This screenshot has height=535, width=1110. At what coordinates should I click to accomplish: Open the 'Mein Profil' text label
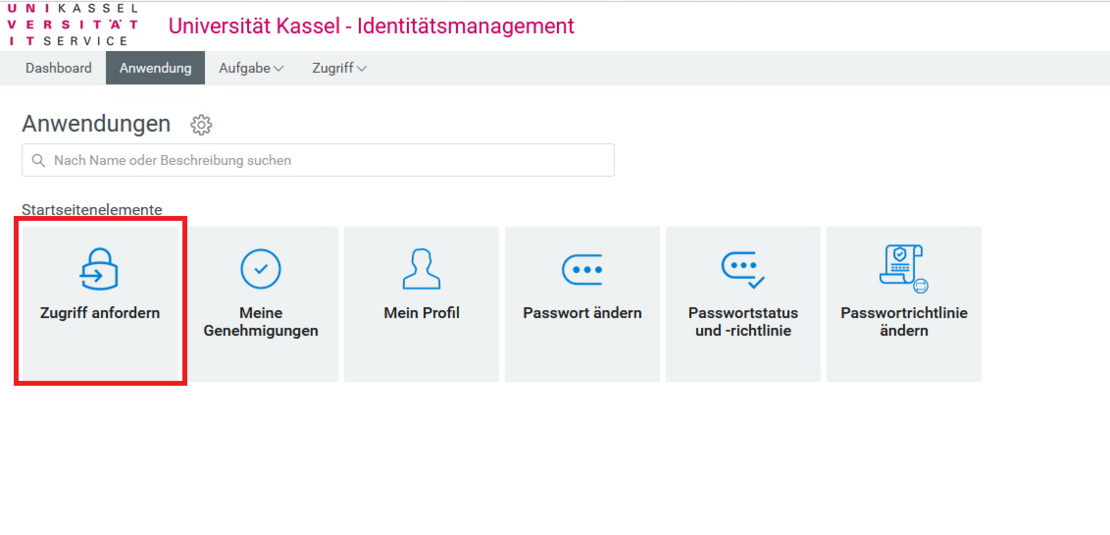(x=421, y=313)
